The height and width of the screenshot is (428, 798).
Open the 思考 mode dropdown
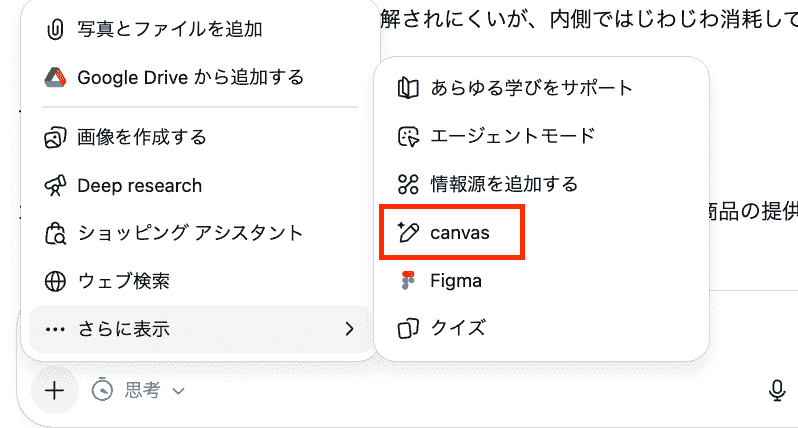tap(139, 390)
